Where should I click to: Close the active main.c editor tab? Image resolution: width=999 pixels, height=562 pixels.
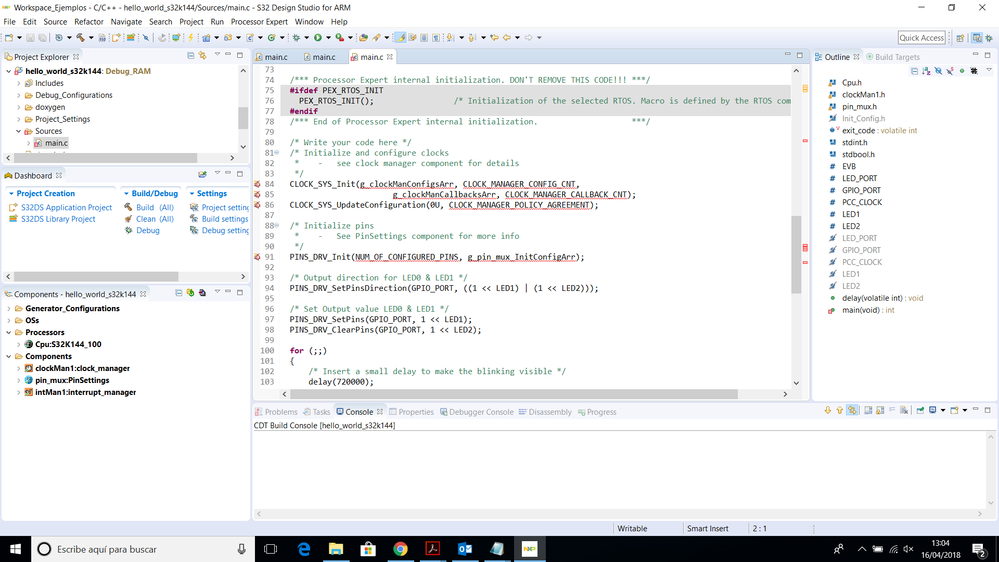pyautogui.click(x=390, y=57)
